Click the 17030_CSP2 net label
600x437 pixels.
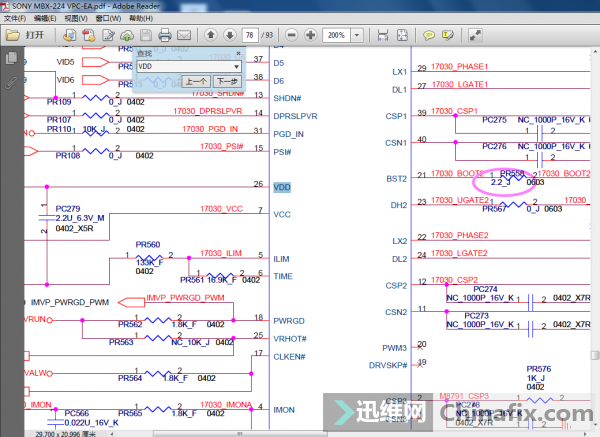(454, 280)
